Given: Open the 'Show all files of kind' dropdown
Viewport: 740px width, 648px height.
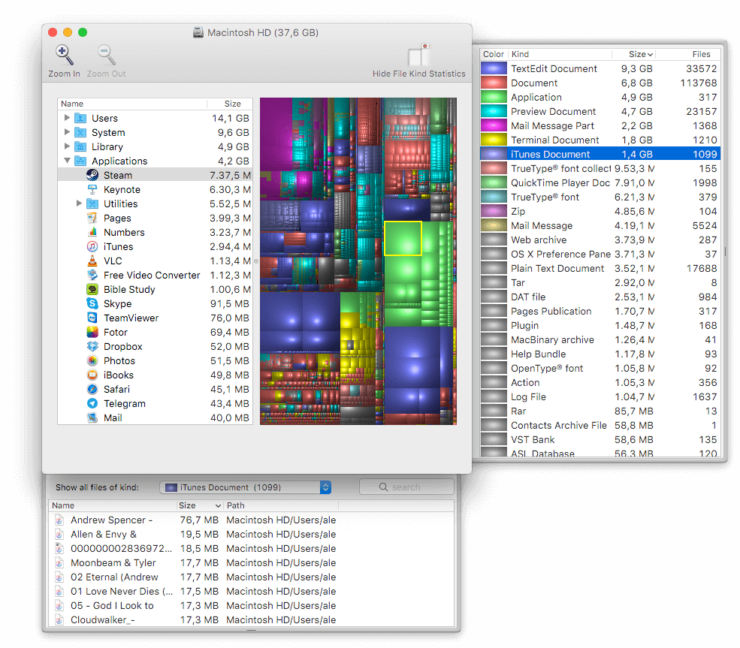Looking at the screenshot, I should [245, 487].
